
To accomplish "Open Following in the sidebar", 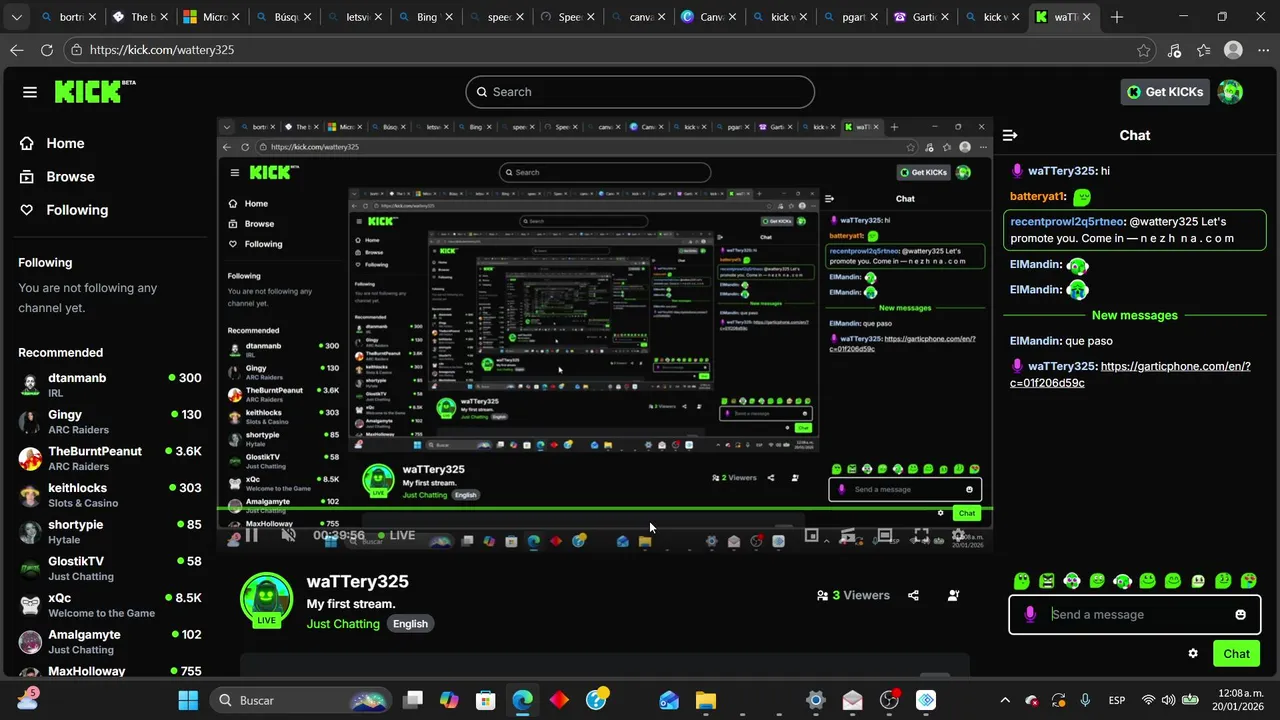I will coord(64,210).
